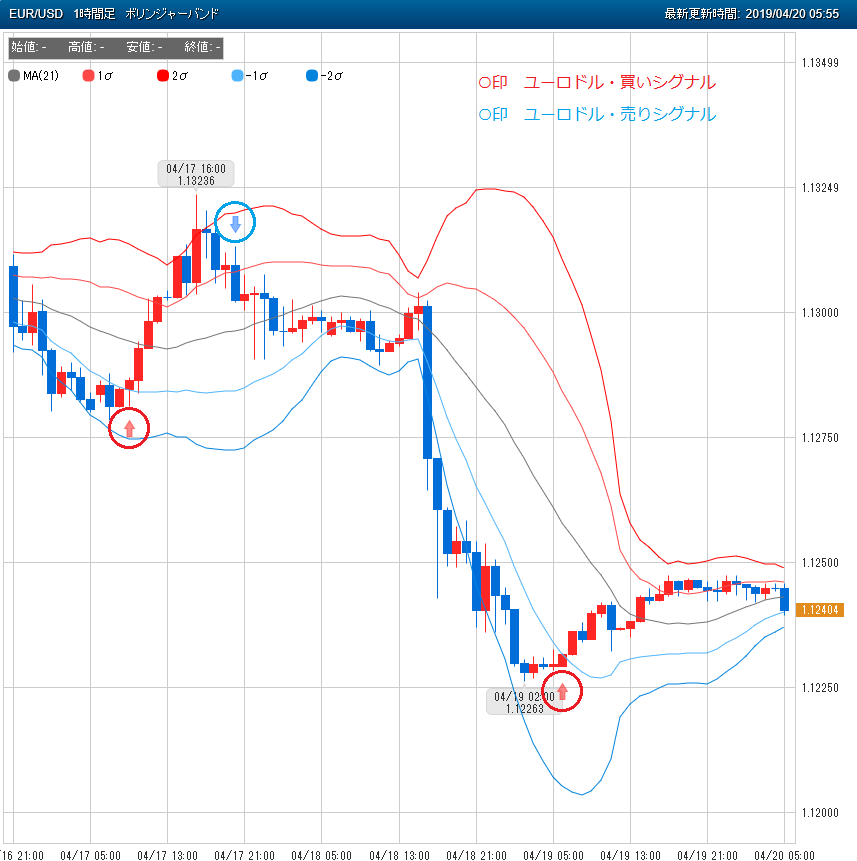Click the 04/19 02:00 low price tooltip
This screenshot has width=857, height=861.
click(524, 702)
